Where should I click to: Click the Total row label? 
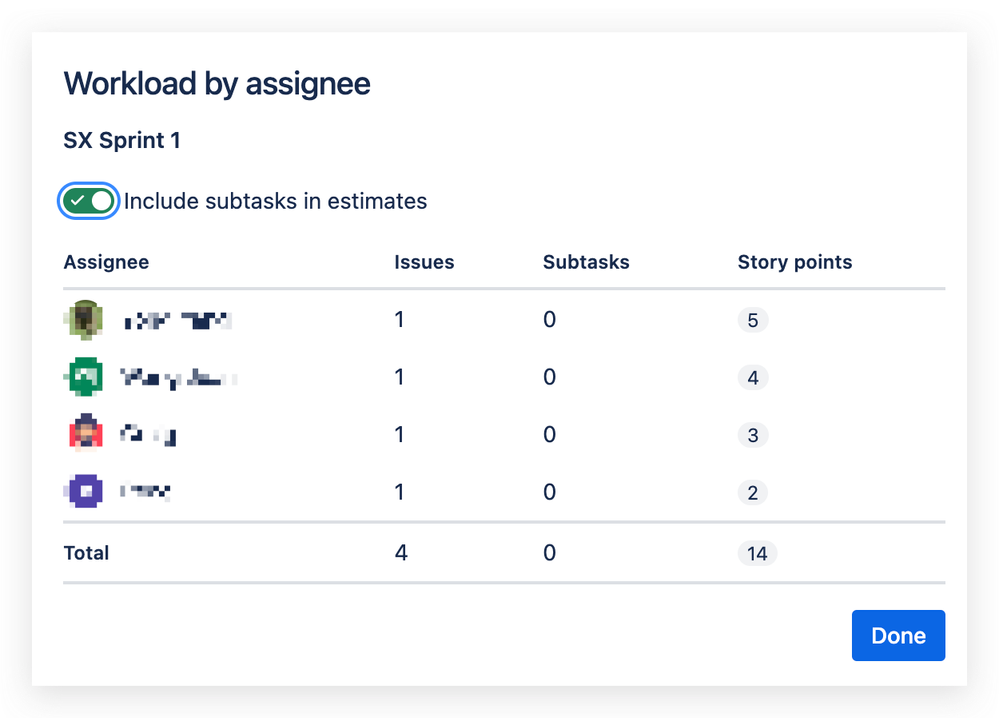(87, 552)
